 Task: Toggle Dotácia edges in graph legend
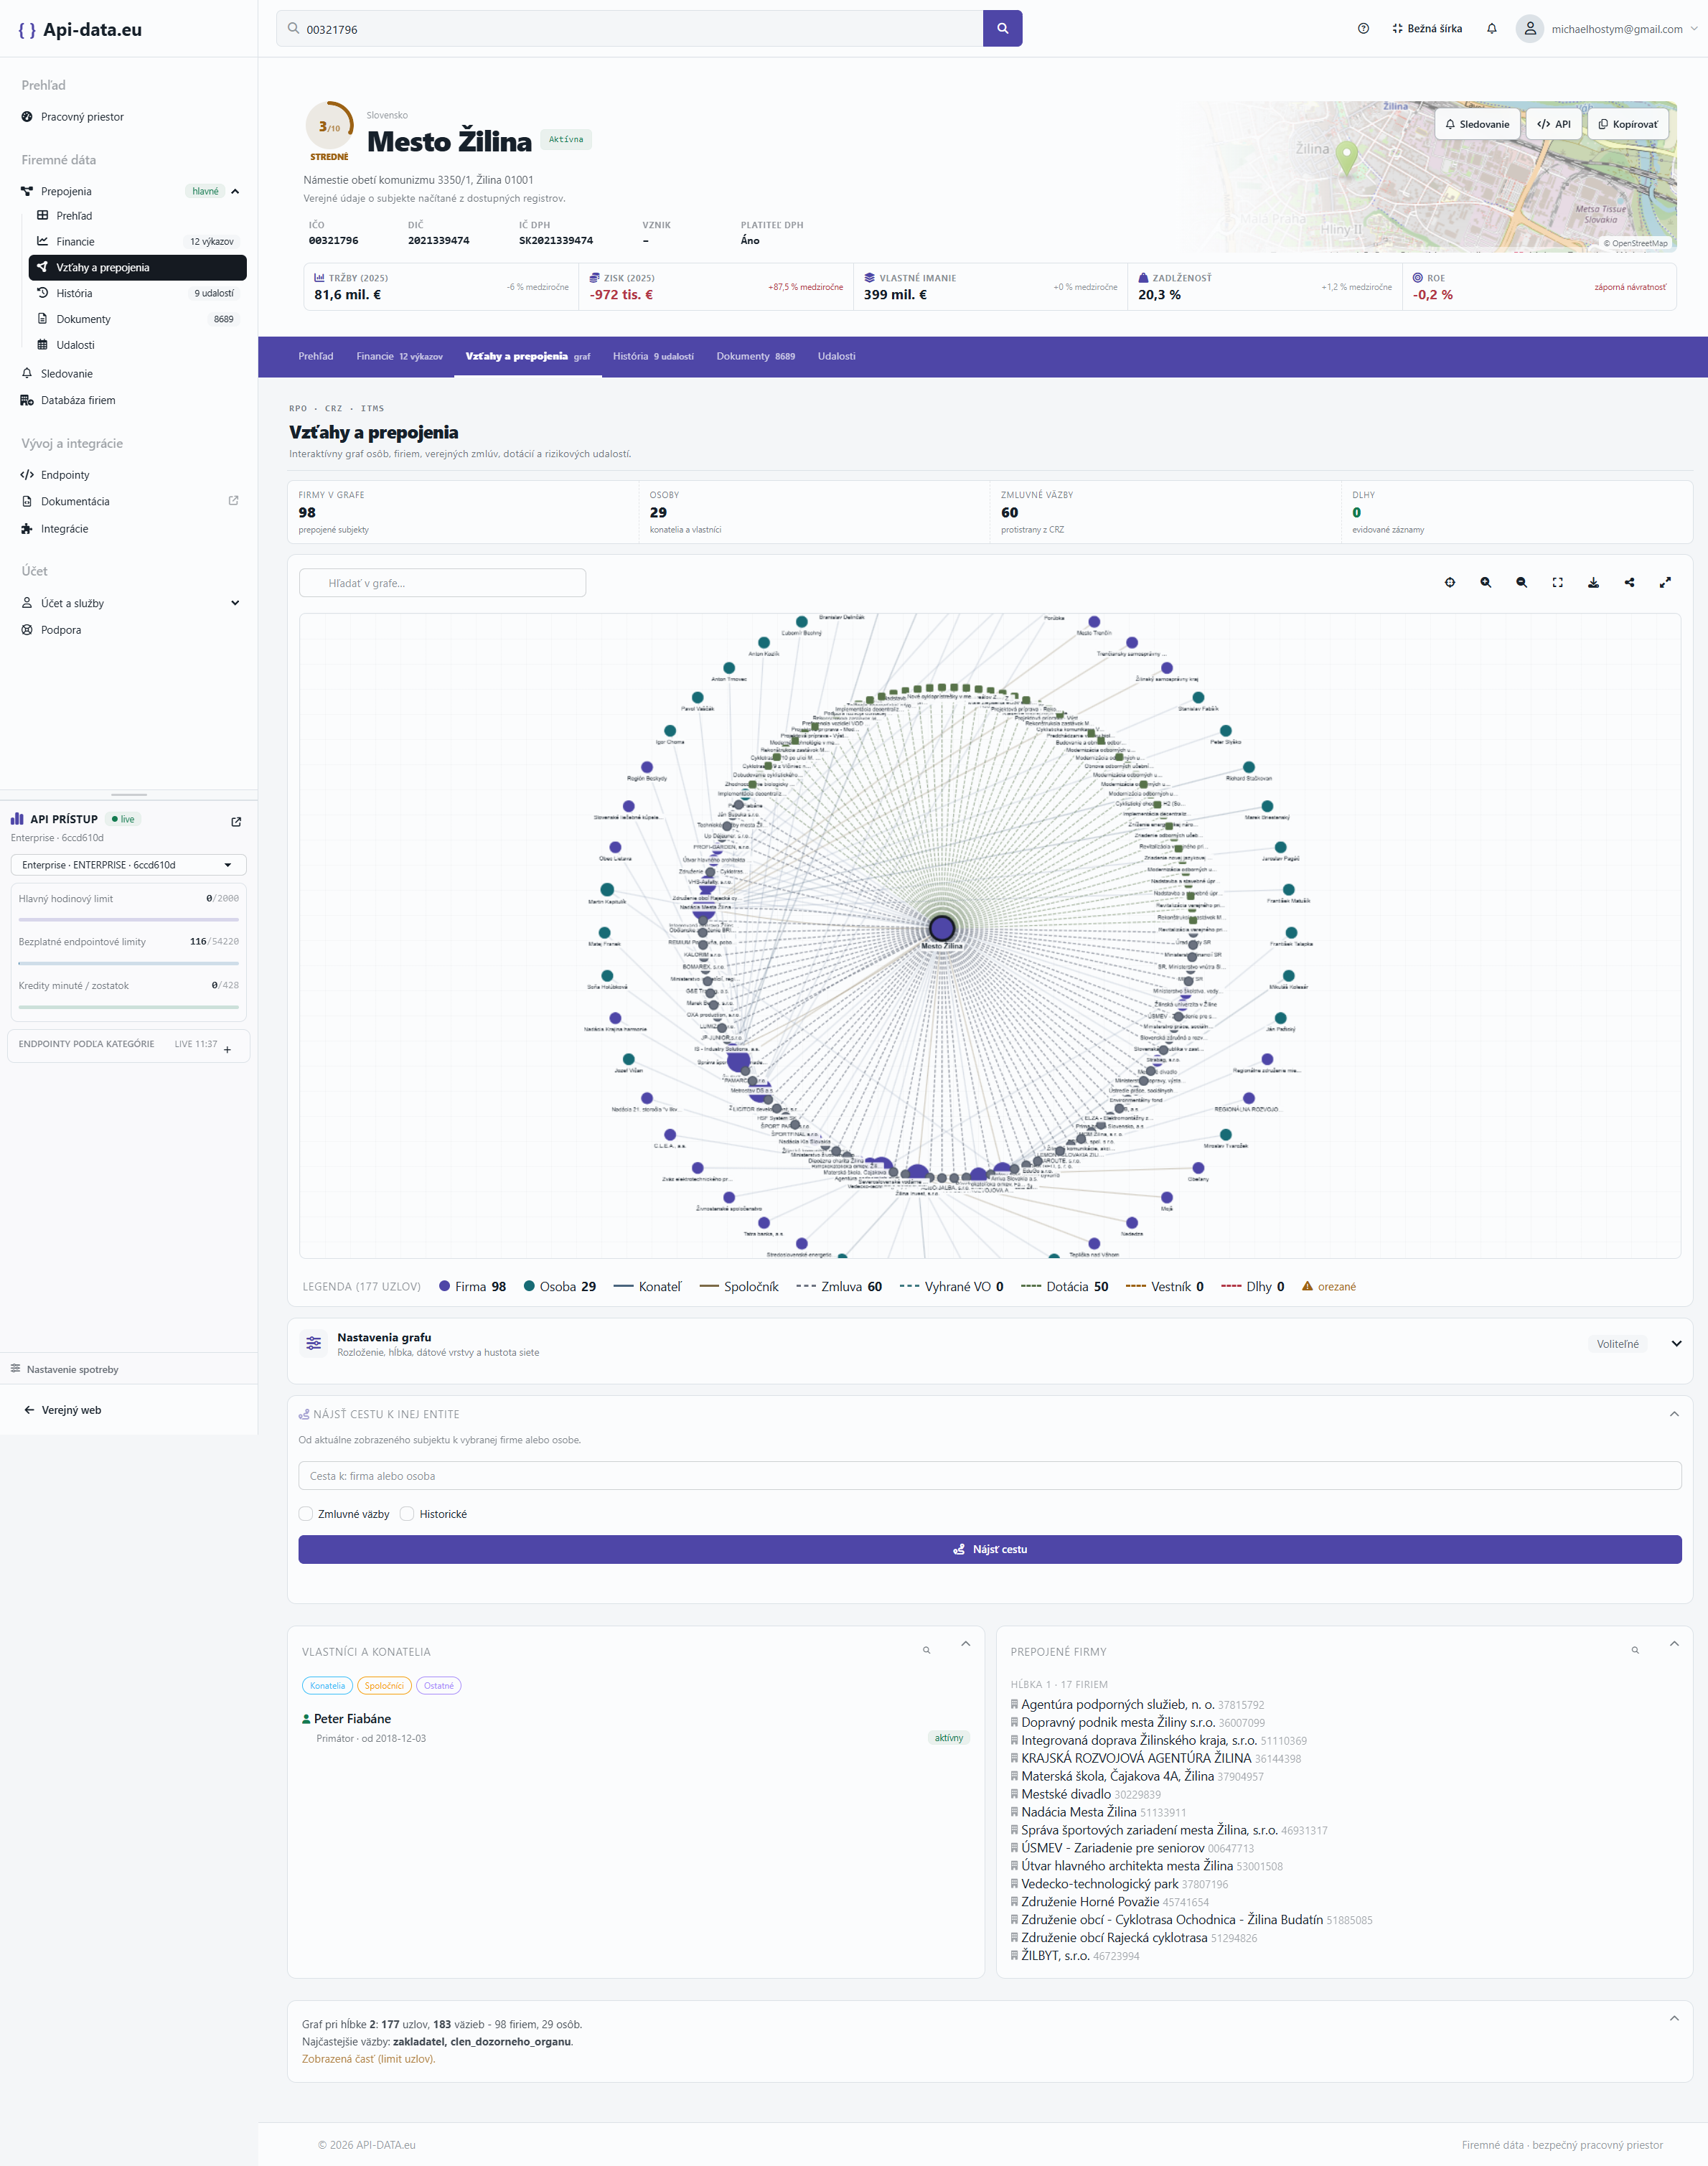[1064, 1287]
